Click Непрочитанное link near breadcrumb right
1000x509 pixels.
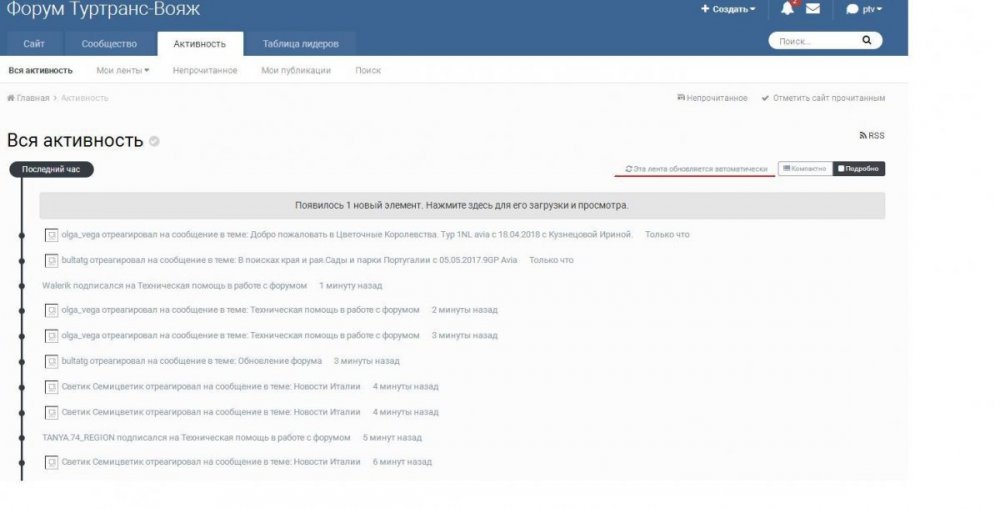click(x=712, y=98)
